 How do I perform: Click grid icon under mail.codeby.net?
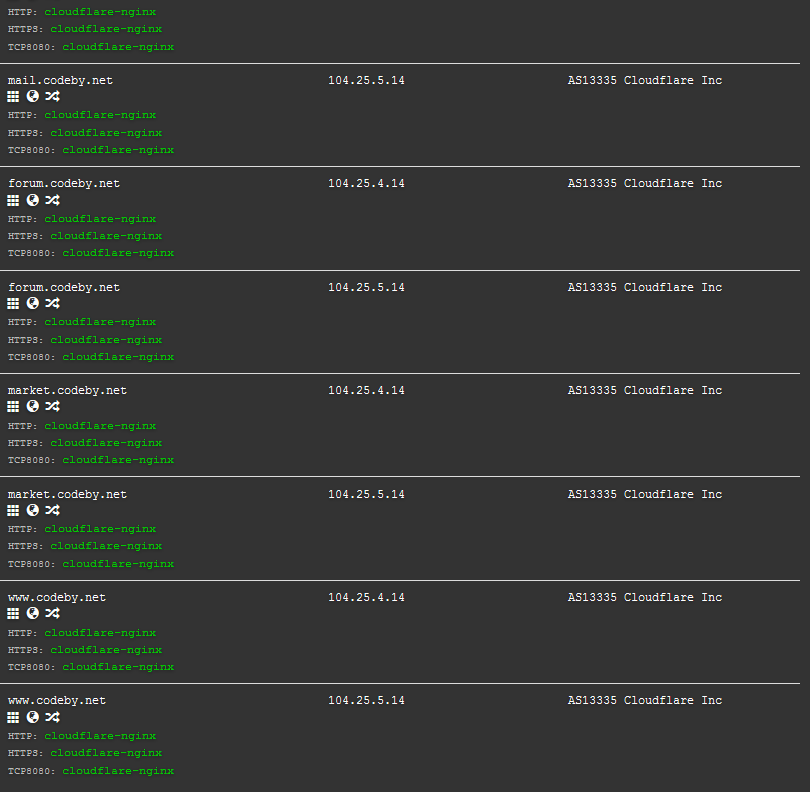point(13,97)
